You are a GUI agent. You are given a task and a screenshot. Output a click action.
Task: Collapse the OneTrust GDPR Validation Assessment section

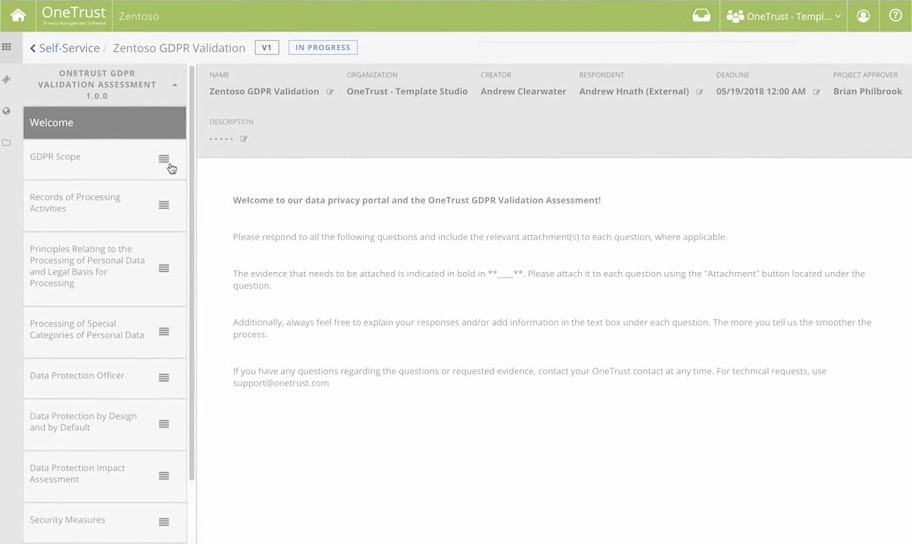coord(175,85)
